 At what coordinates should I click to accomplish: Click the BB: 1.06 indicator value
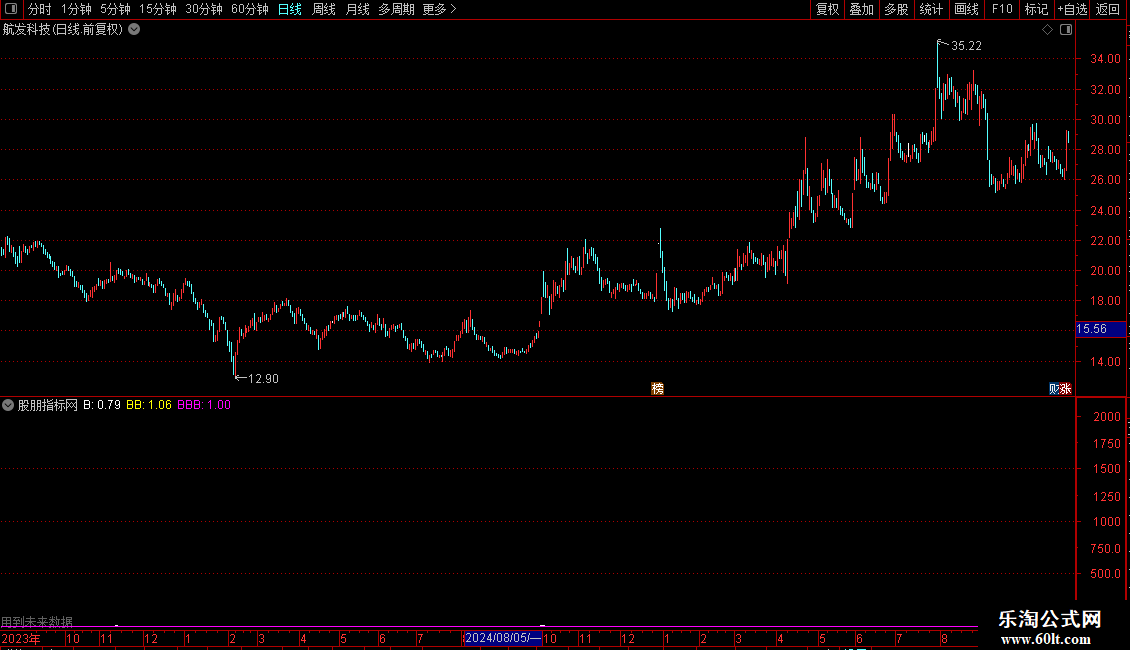click(149, 405)
